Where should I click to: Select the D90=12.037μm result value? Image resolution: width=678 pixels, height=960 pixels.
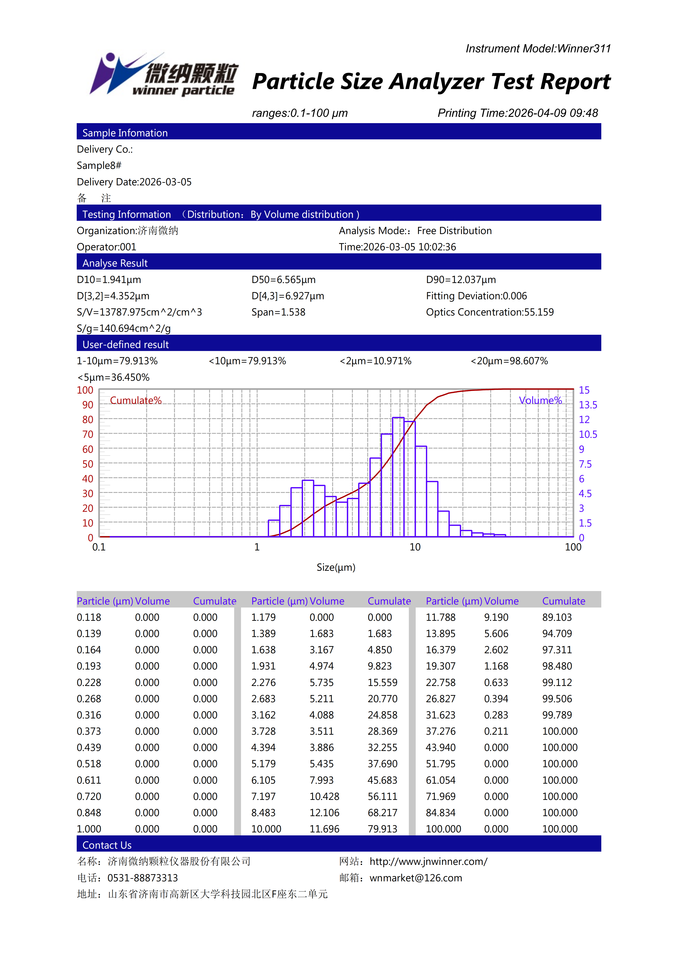tap(461, 280)
